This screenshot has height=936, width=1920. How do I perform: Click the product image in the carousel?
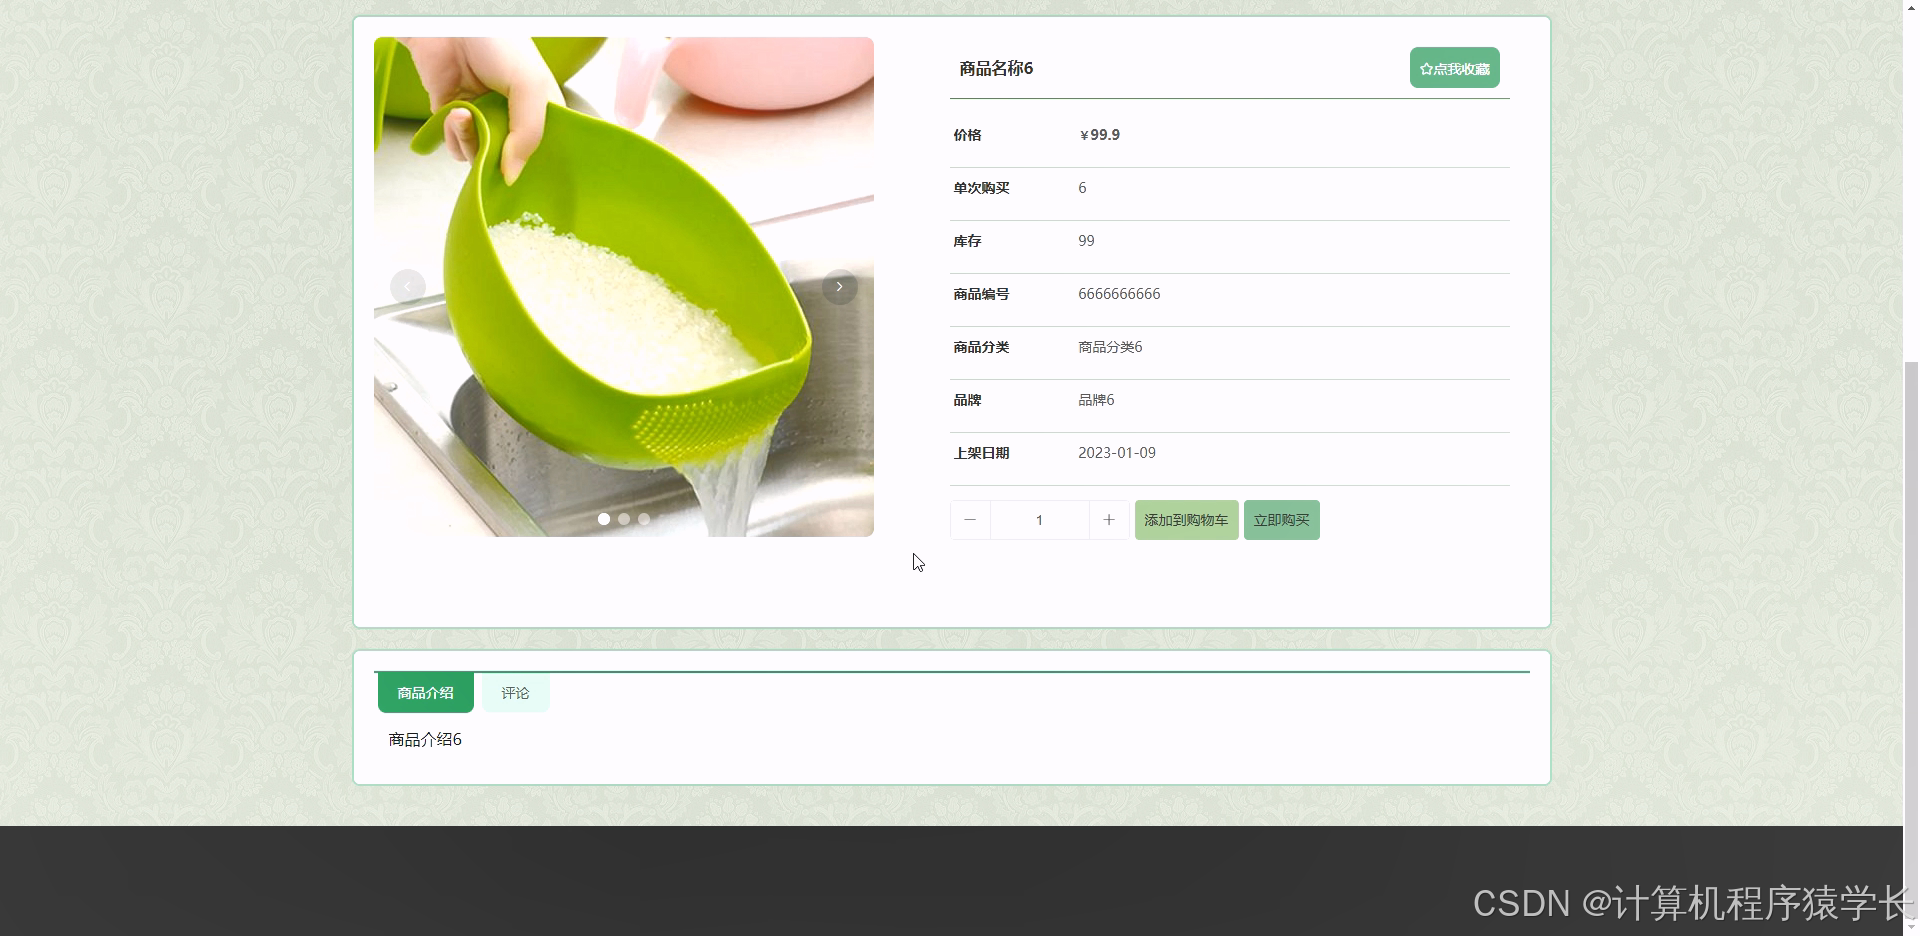coord(623,286)
